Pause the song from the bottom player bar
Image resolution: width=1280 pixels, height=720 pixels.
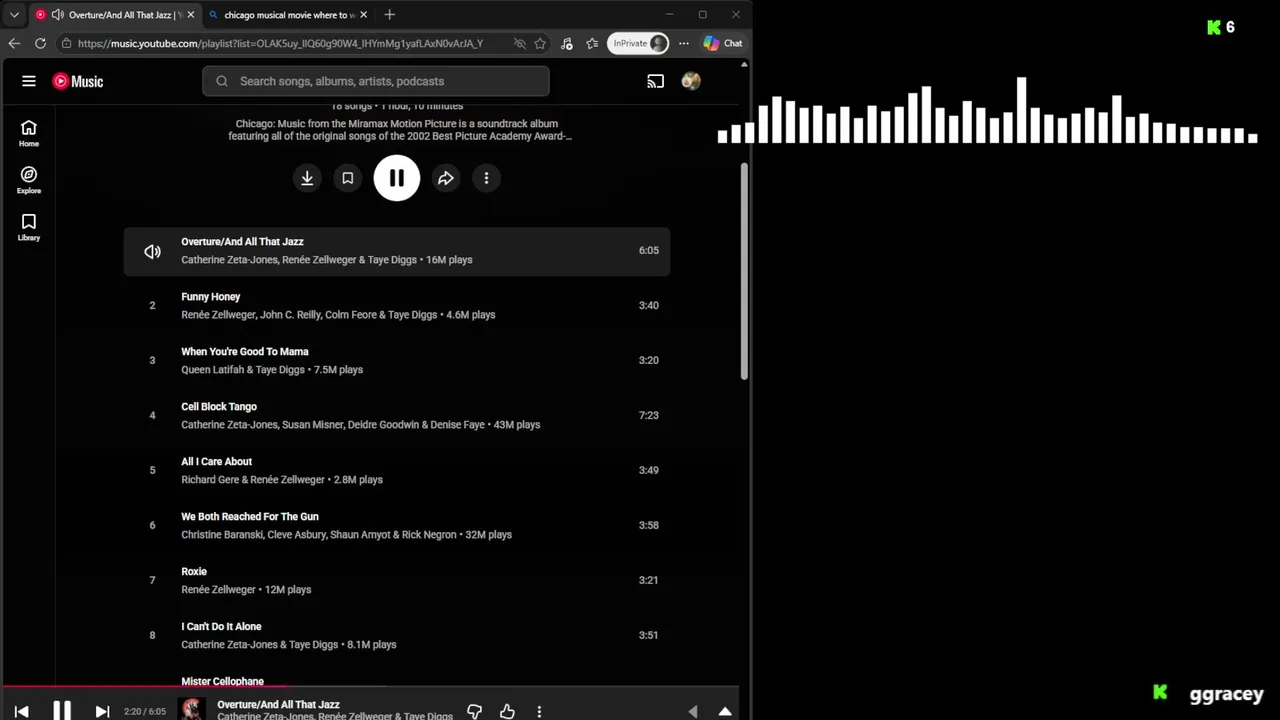pos(62,711)
